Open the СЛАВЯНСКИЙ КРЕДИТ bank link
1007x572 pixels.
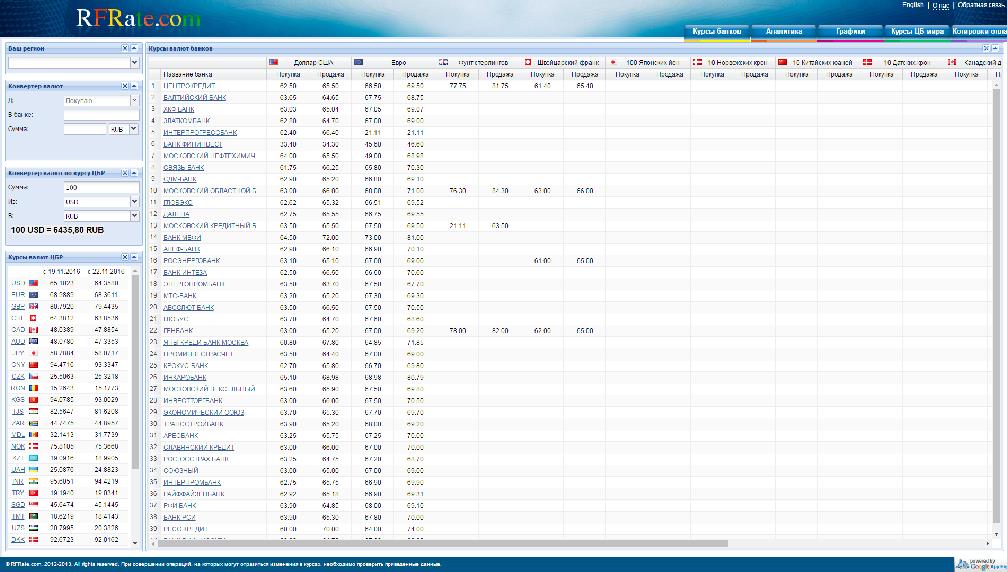(198, 447)
